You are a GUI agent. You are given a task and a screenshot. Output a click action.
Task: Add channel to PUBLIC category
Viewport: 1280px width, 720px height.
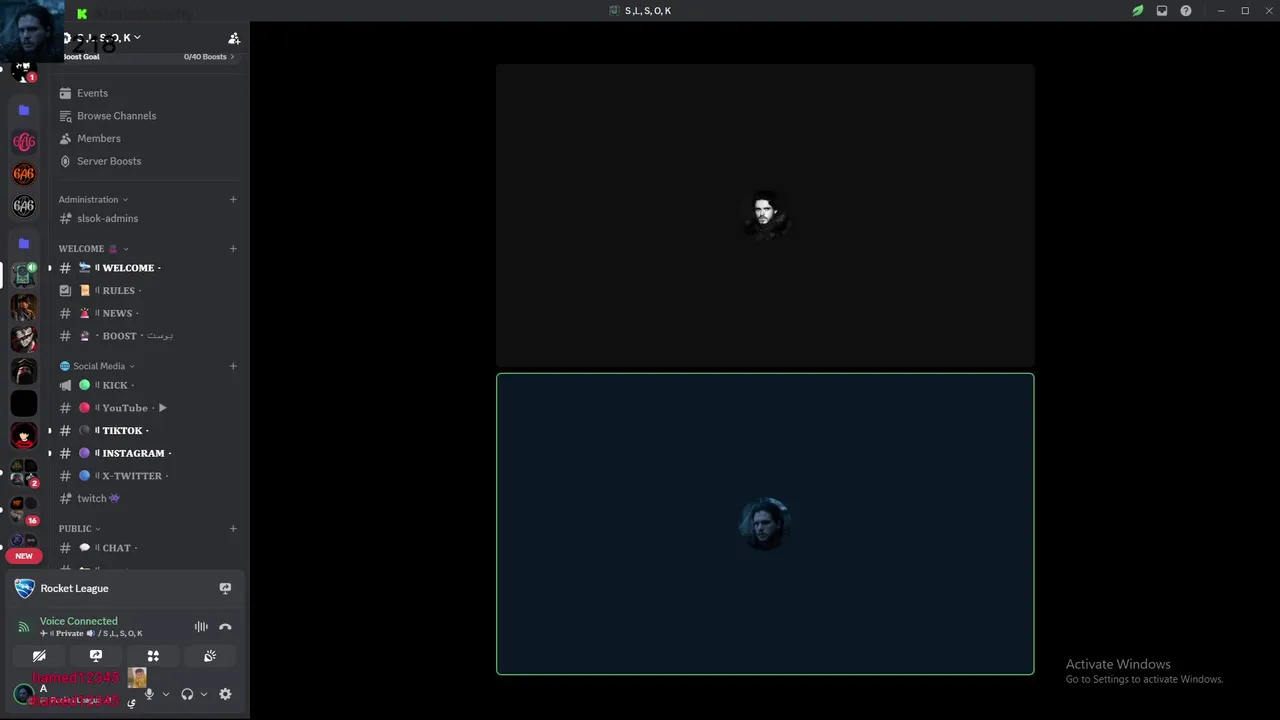233,528
